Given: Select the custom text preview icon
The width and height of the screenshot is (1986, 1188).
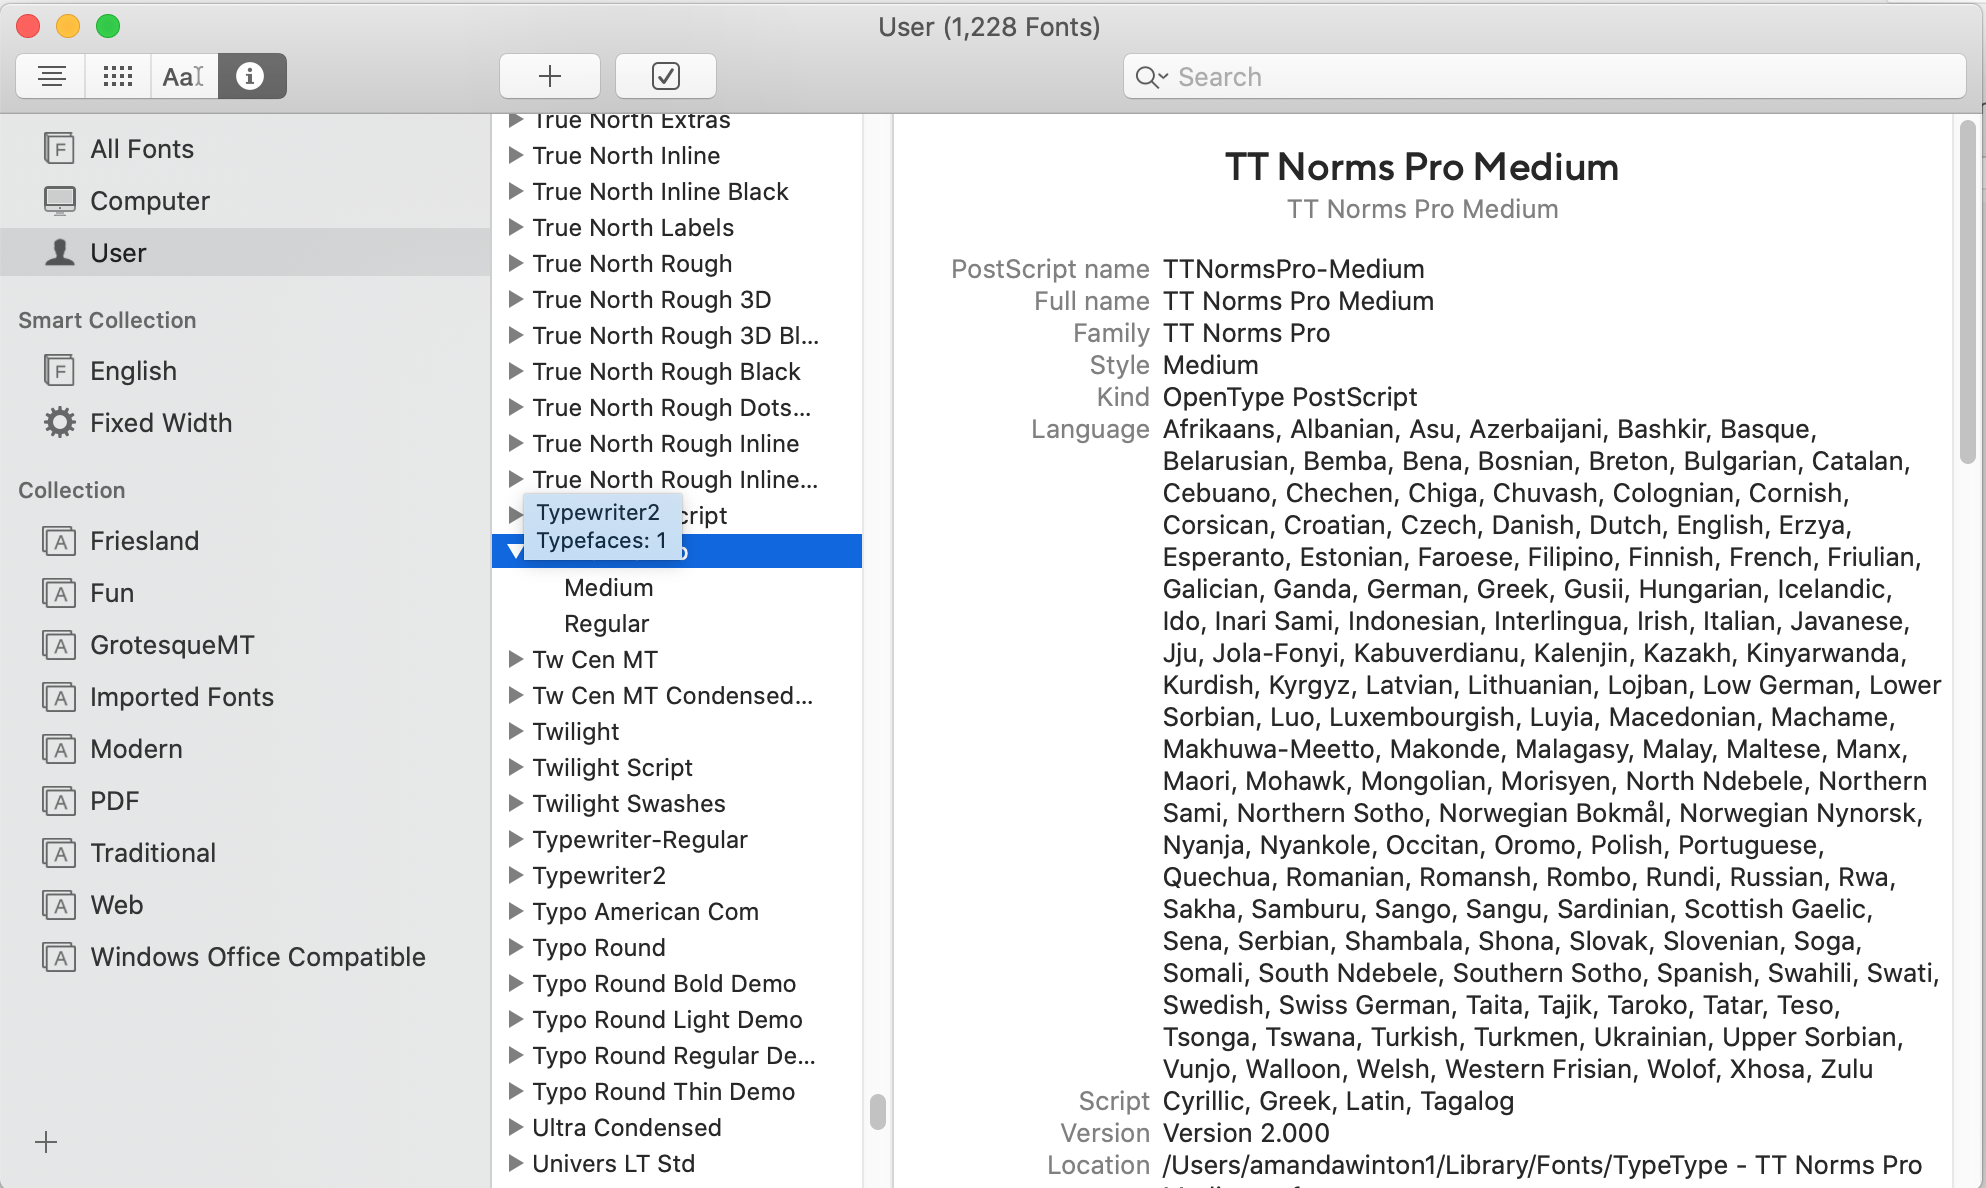Looking at the screenshot, I should (184, 76).
